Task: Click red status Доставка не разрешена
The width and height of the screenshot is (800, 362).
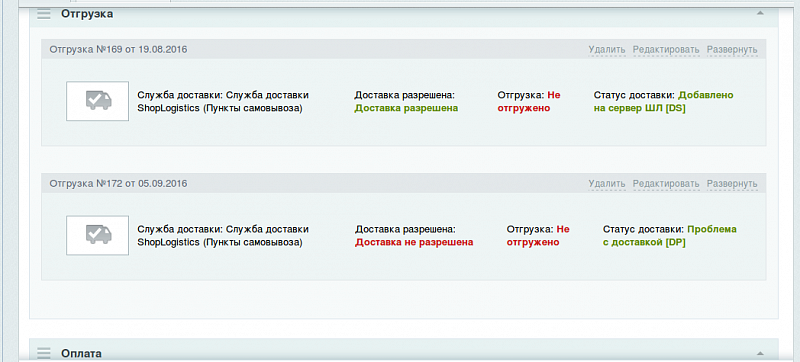Action: pos(414,243)
